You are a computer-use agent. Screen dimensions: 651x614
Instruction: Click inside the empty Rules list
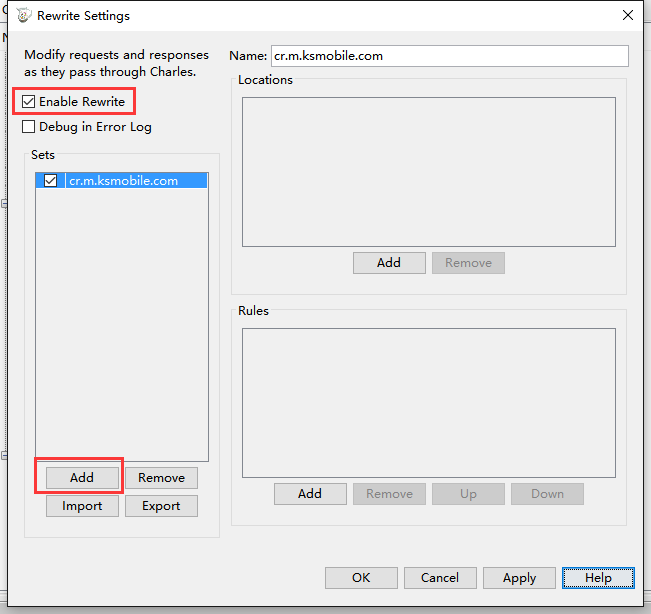428,403
